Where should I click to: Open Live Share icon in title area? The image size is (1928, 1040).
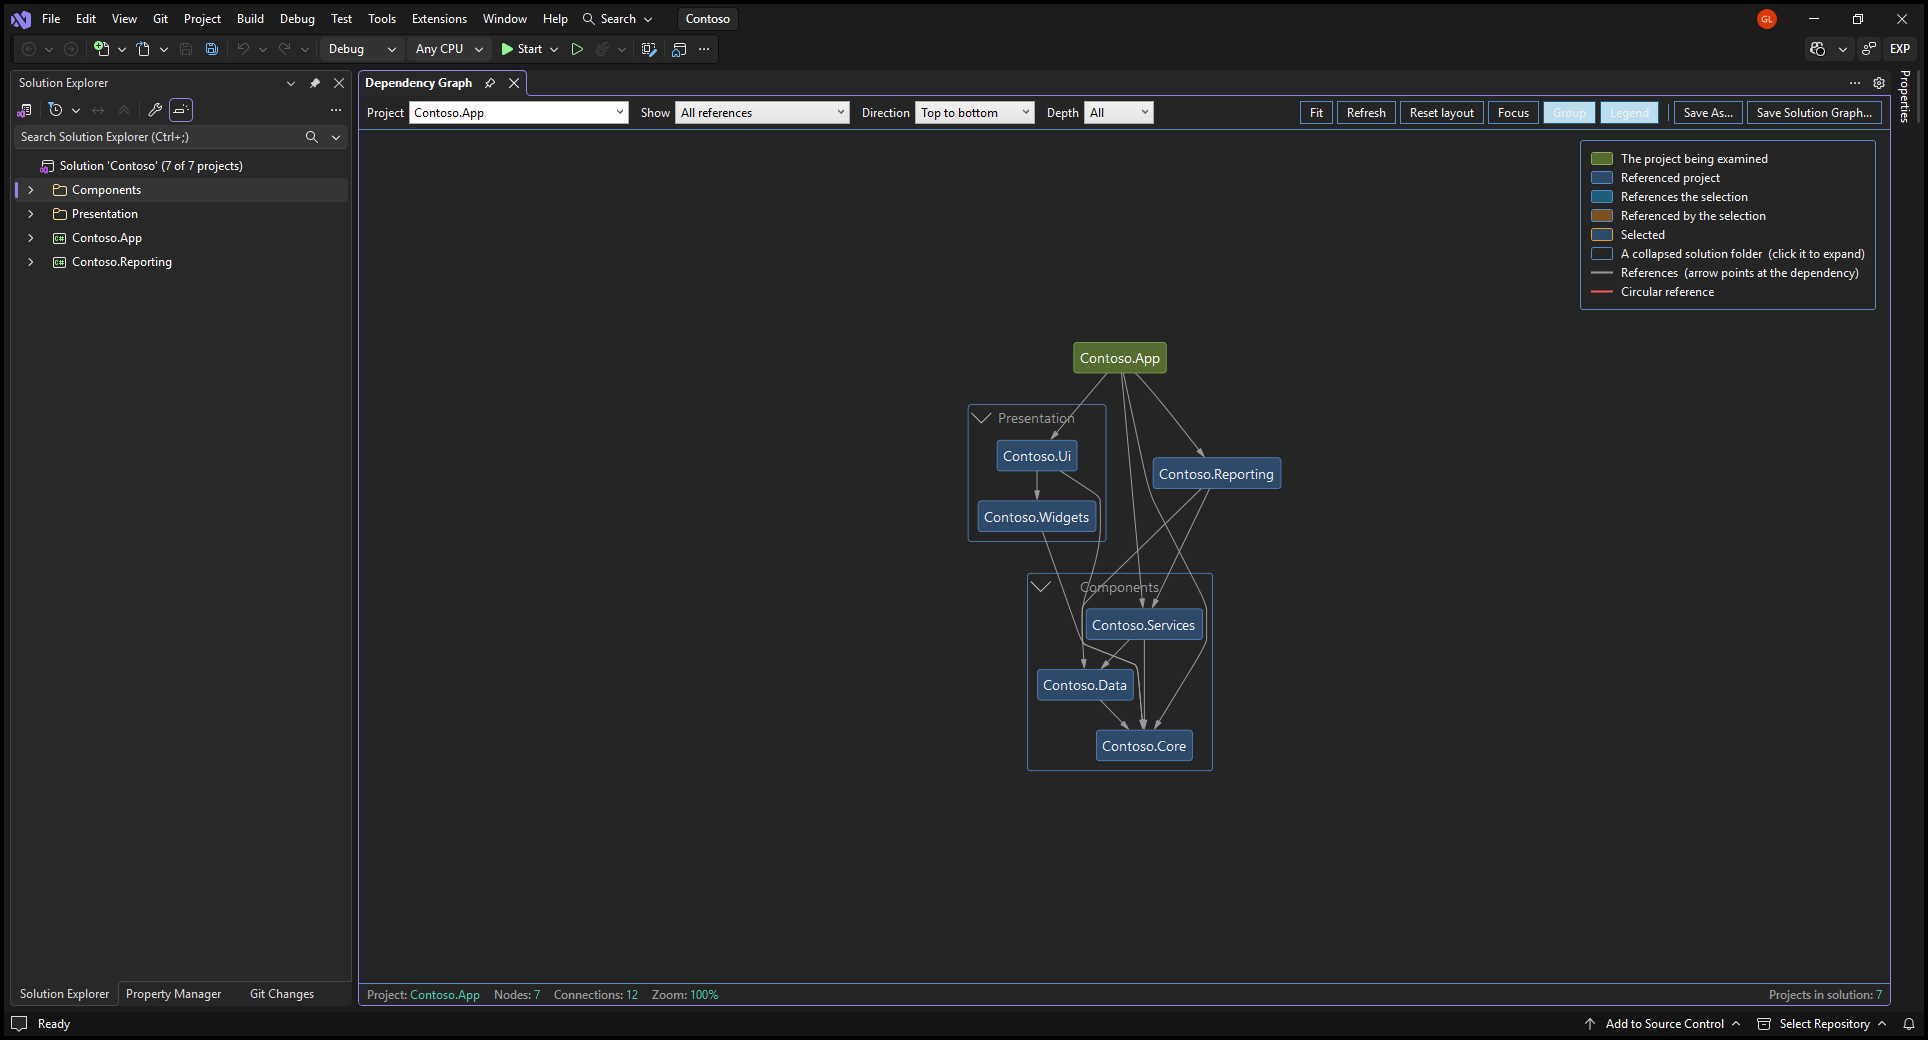[x=1869, y=49]
